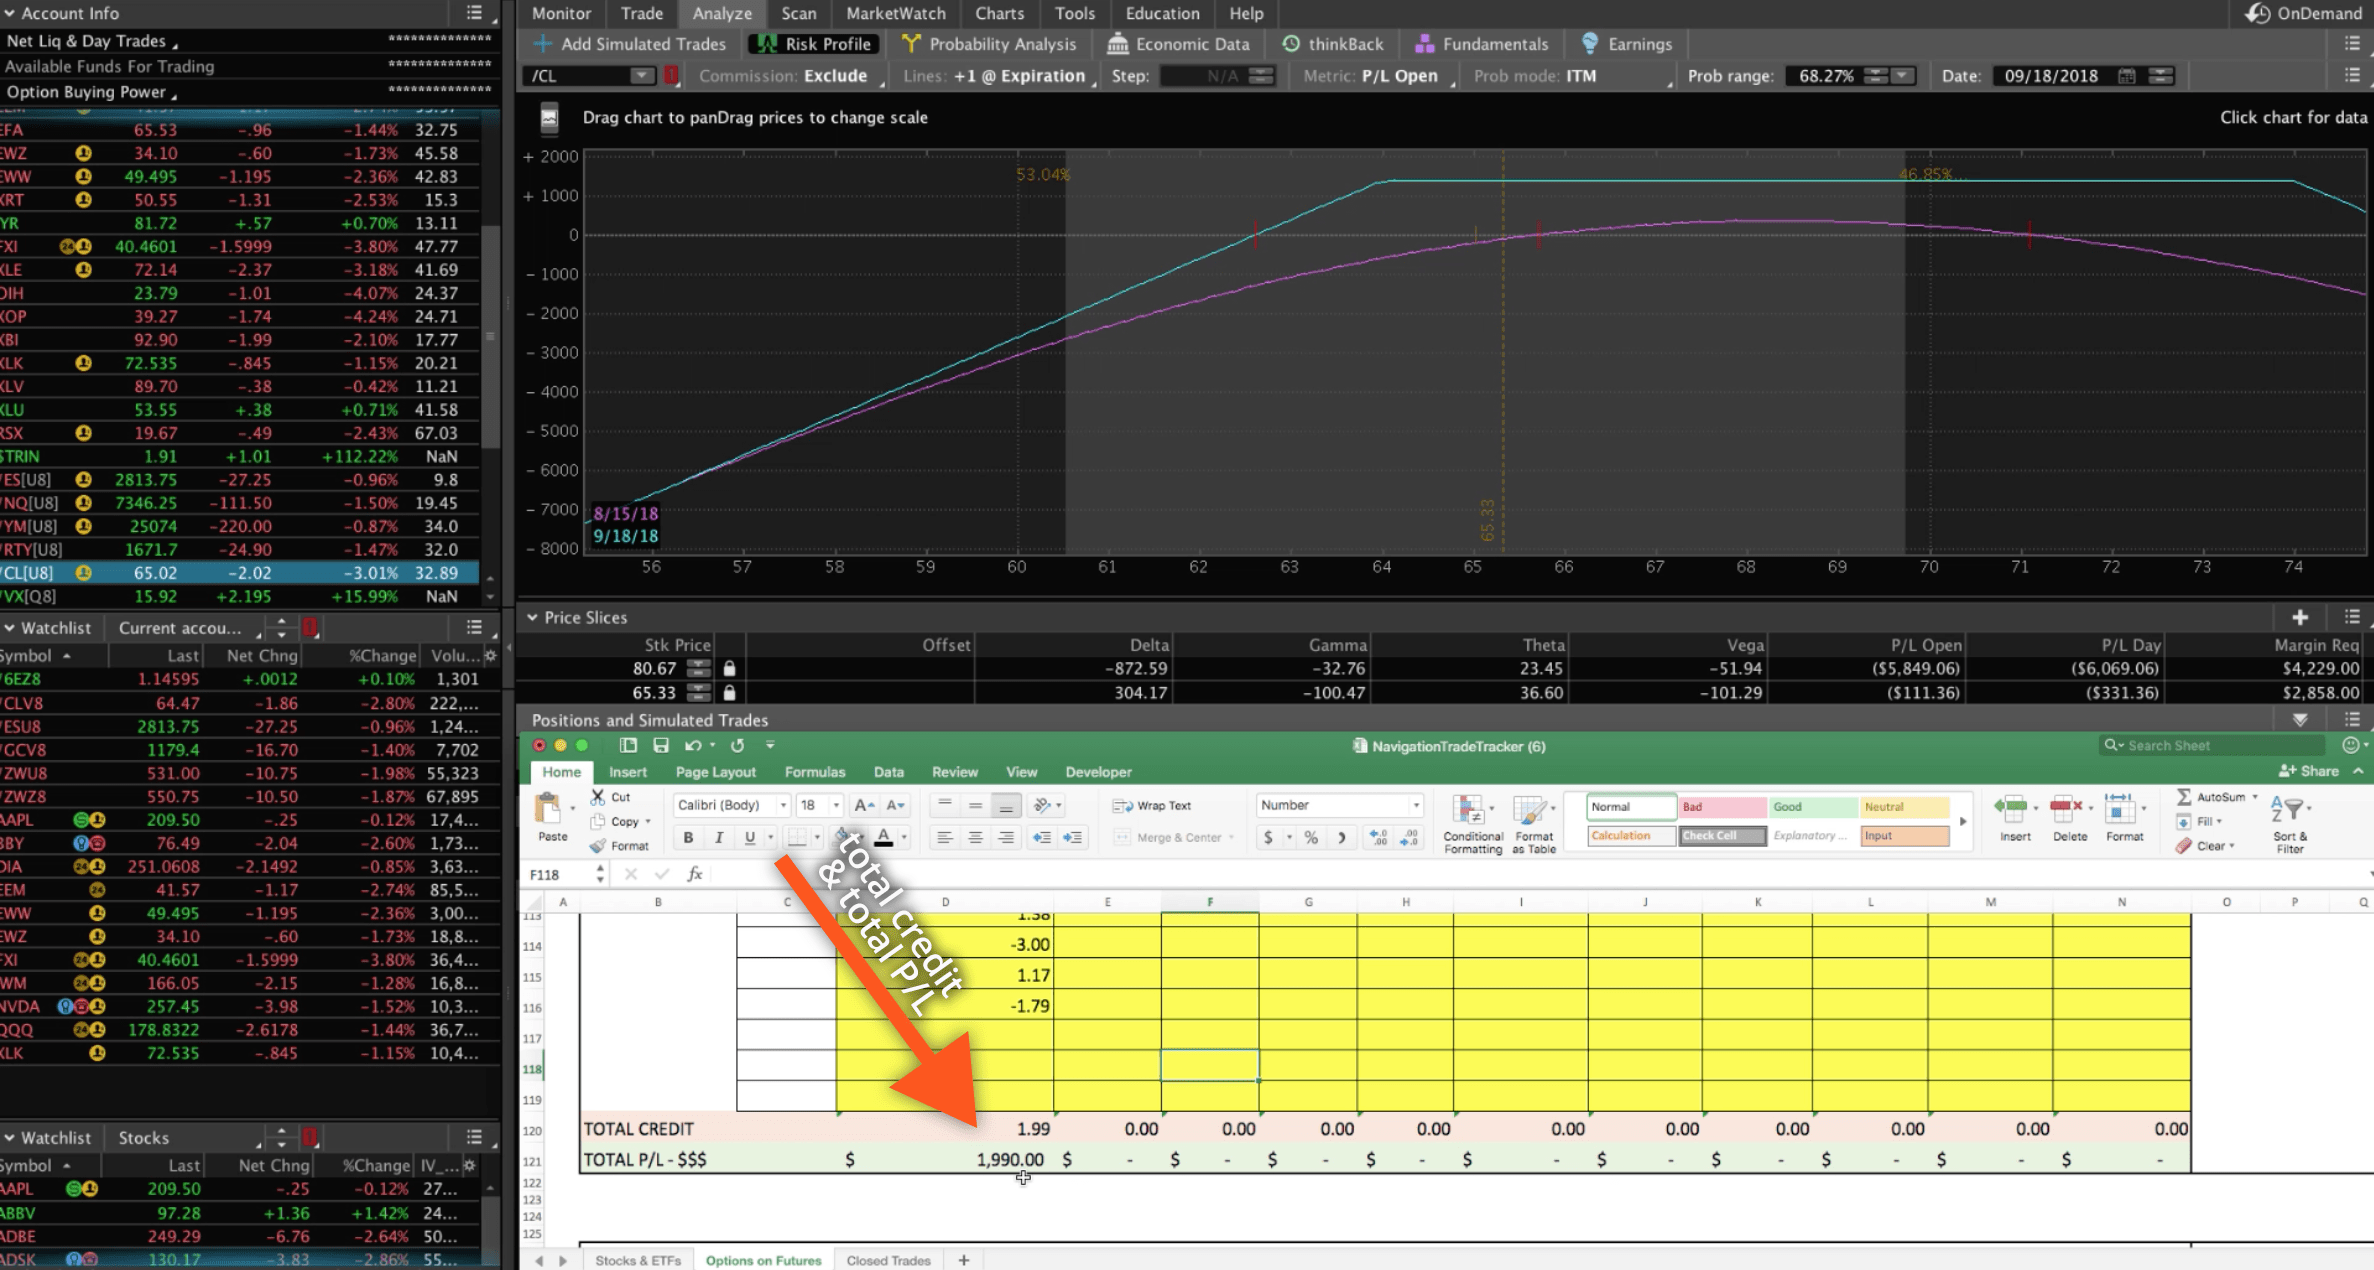
Task: Click the Excel Save icon
Action: [660, 745]
